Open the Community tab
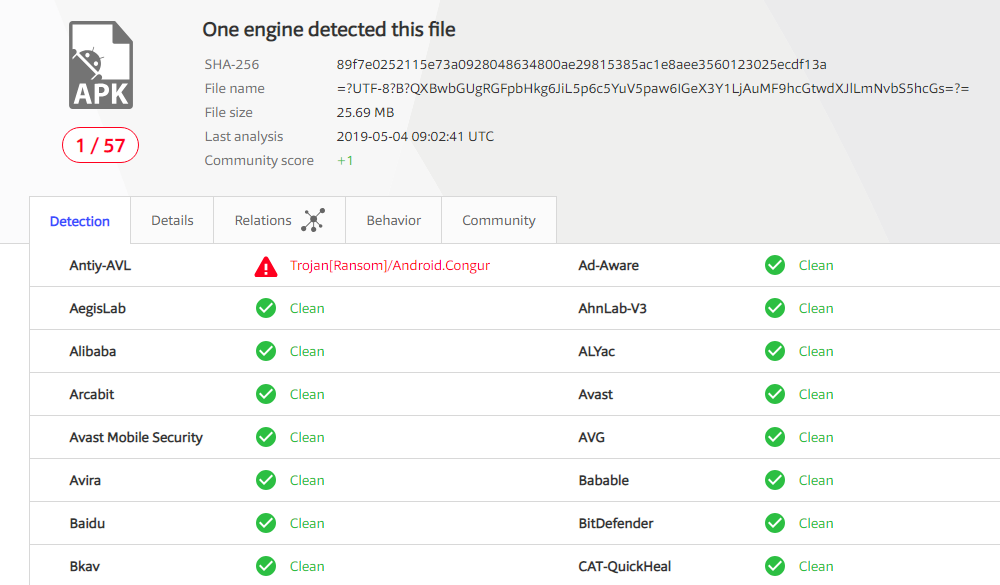The image size is (1000, 585). point(499,220)
